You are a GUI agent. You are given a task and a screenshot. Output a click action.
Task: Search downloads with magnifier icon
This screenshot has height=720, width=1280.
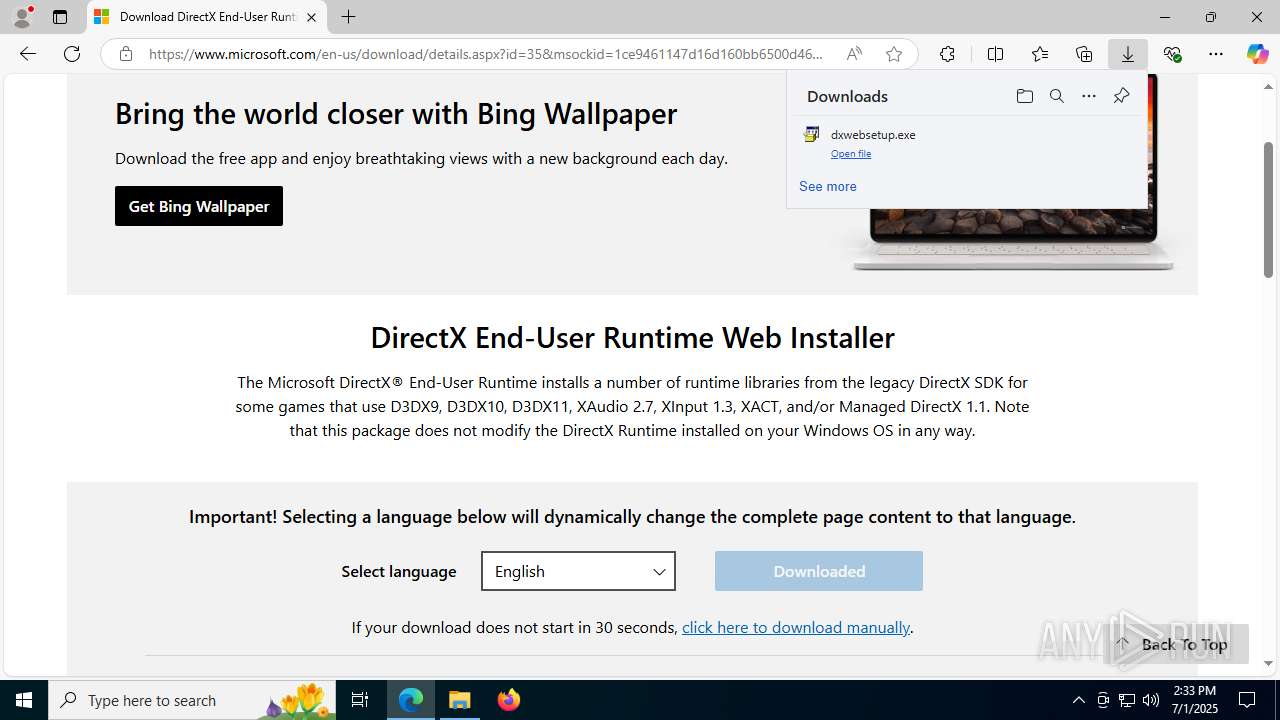pos(1056,96)
